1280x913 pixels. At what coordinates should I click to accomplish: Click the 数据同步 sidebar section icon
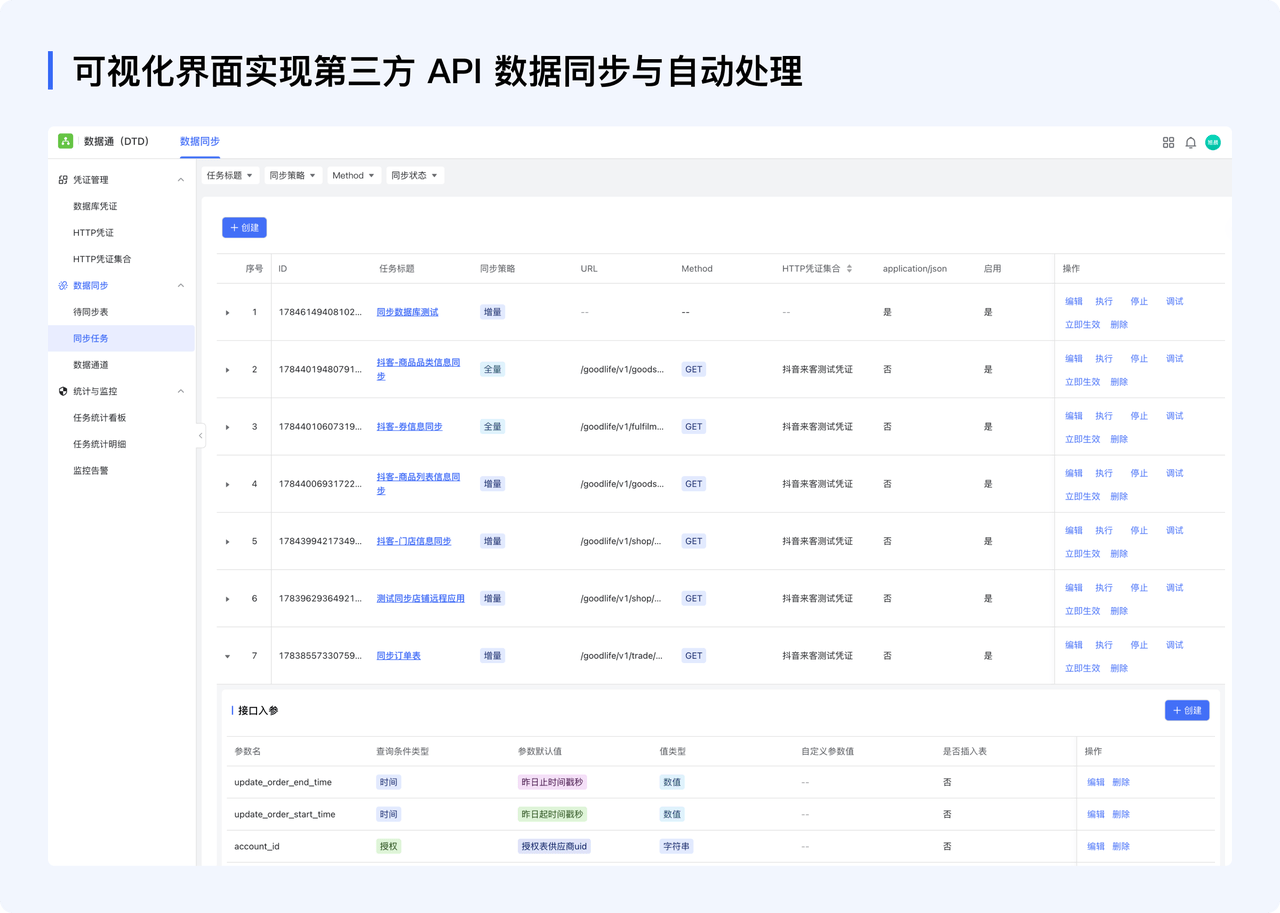pyautogui.click(x=63, y=286)
